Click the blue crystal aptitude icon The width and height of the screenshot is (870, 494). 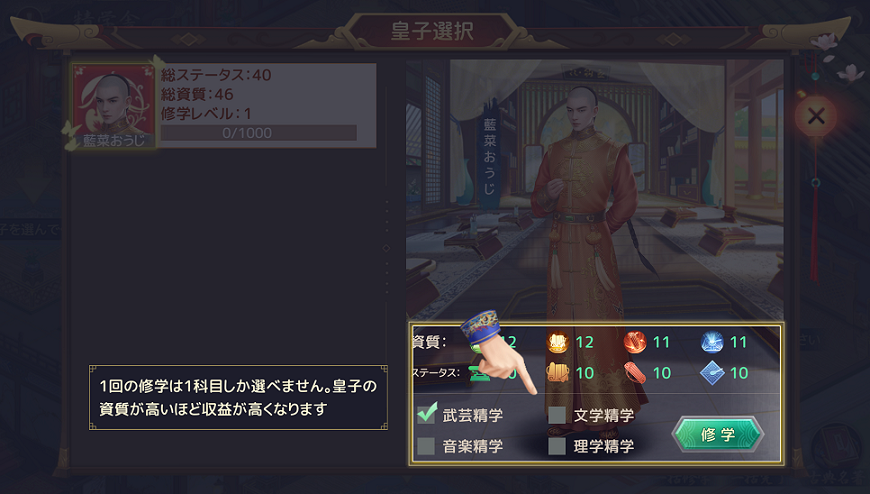pos(712,342)
